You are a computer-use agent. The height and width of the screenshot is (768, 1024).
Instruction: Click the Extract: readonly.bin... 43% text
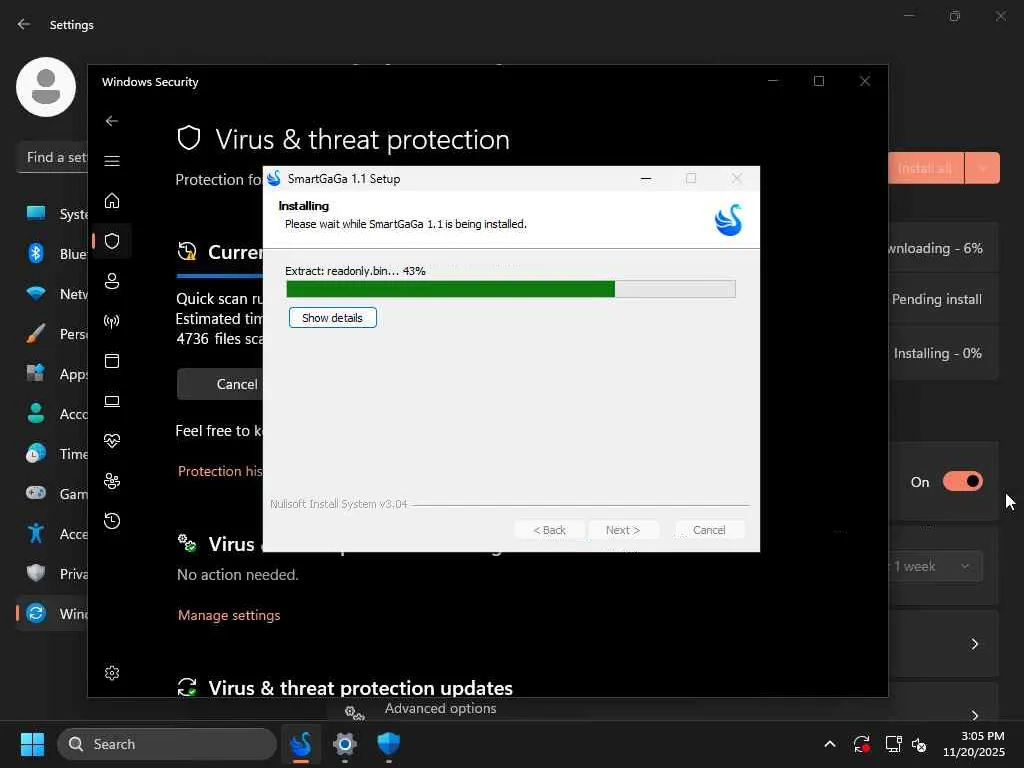pos(355,271)
